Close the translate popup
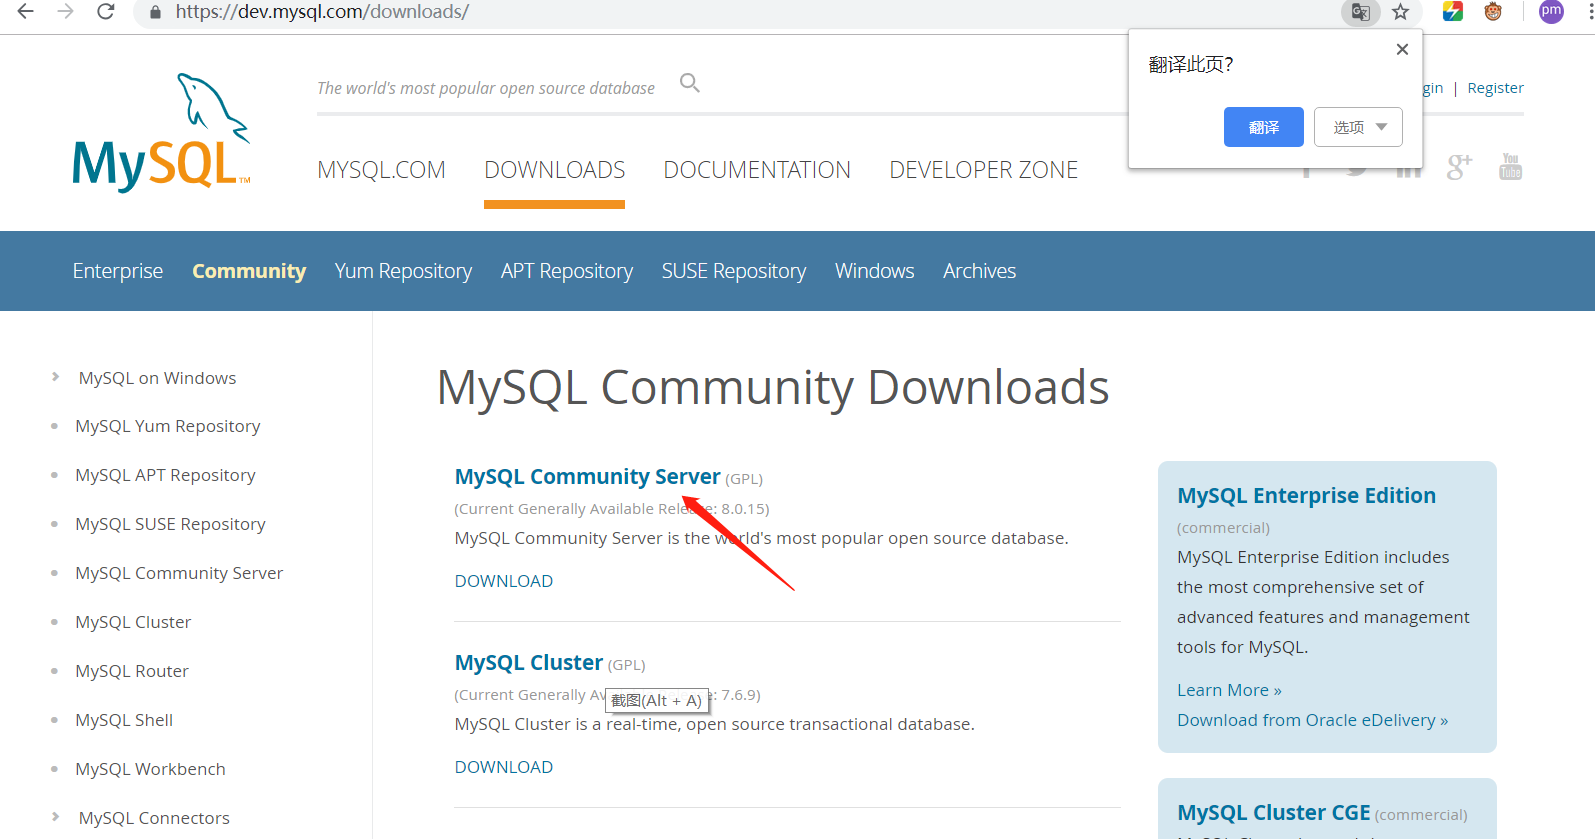 click(1402, 49)
